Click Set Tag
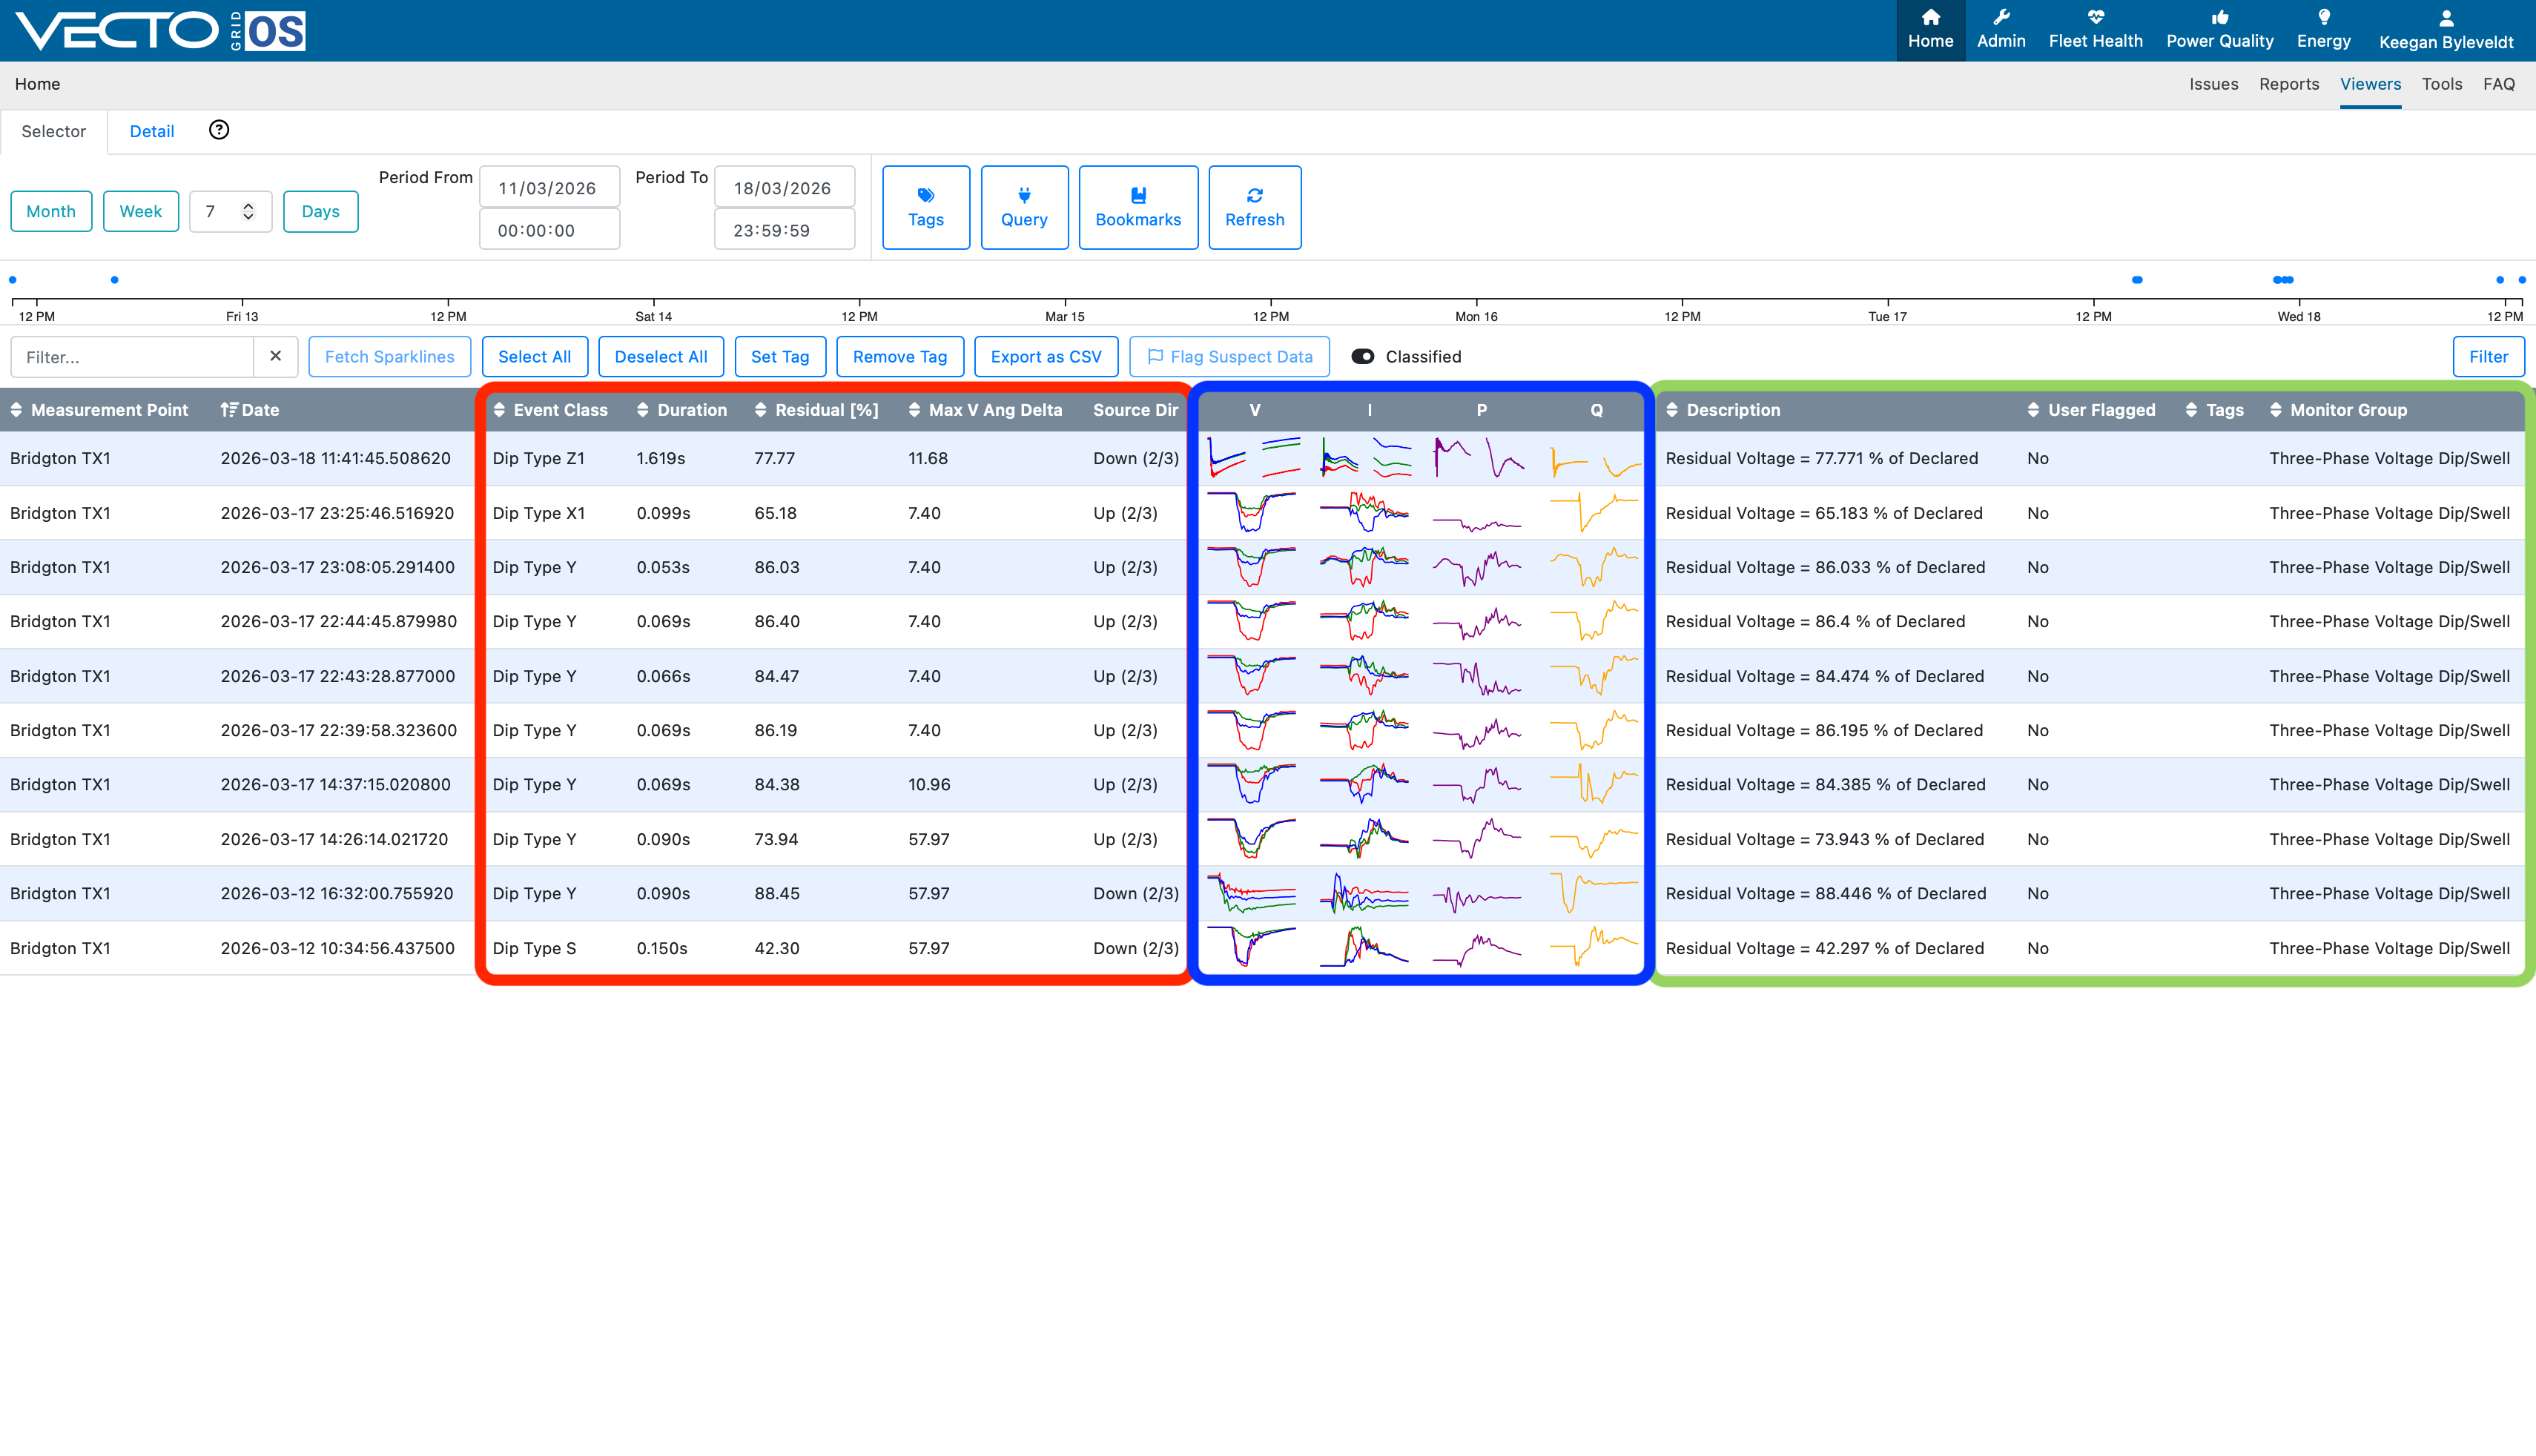 pos(780,356)
